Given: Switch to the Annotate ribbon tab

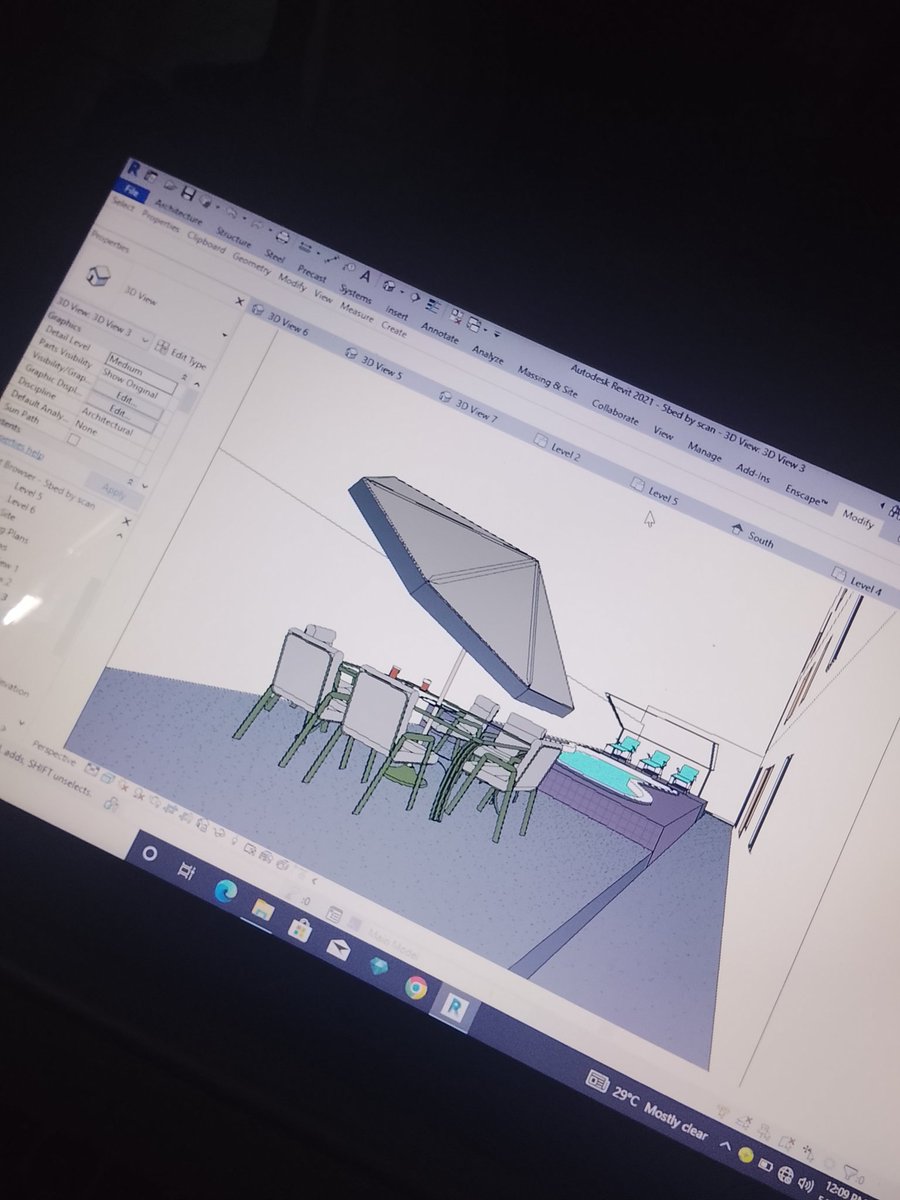Looking at the screenshot, I should click(439, 332).
